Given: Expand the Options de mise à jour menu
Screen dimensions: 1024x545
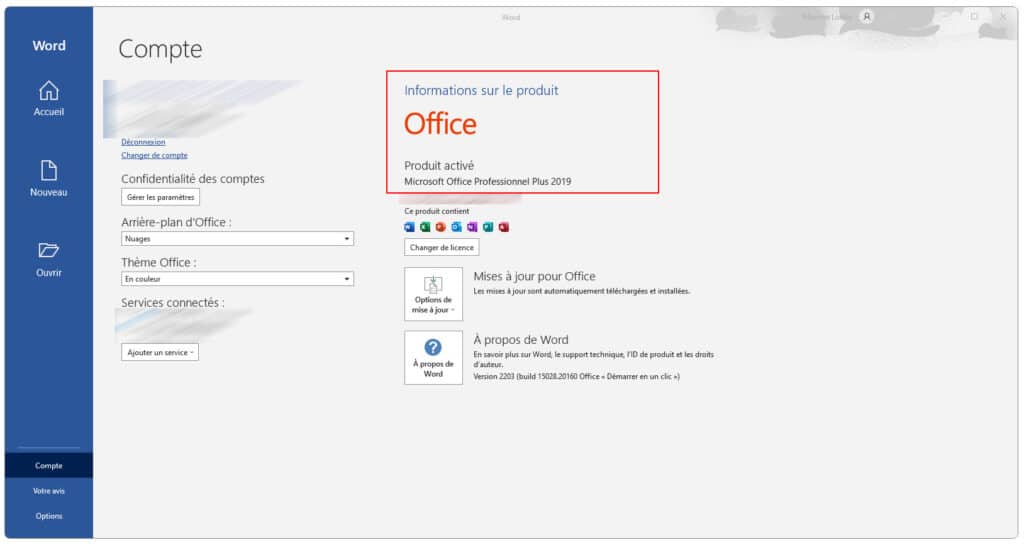Looking at the screenshot, I should click(433, 294).
